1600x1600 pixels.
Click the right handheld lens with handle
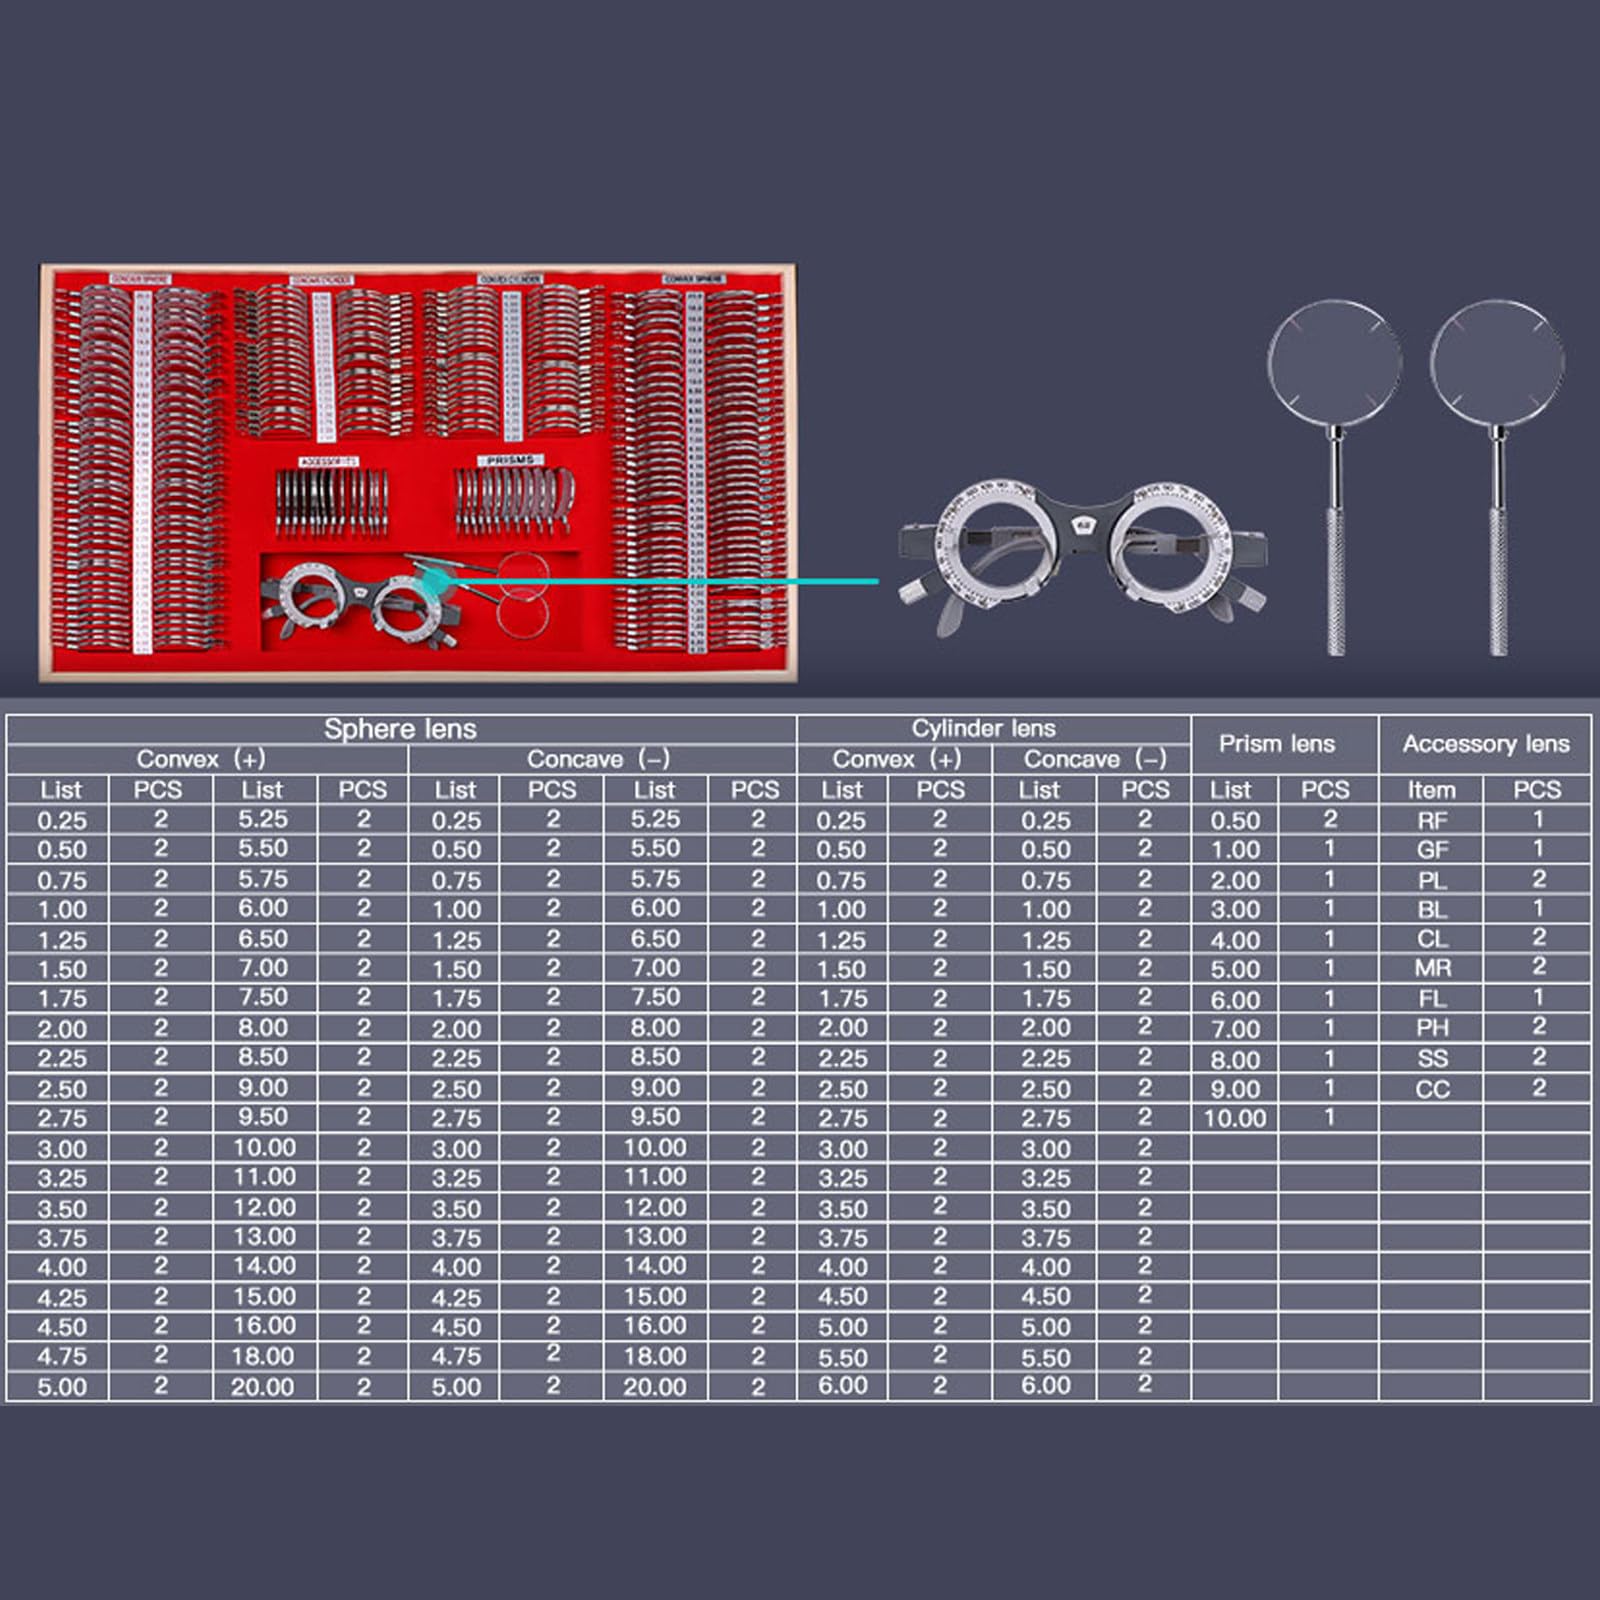tap(1497, 477)
